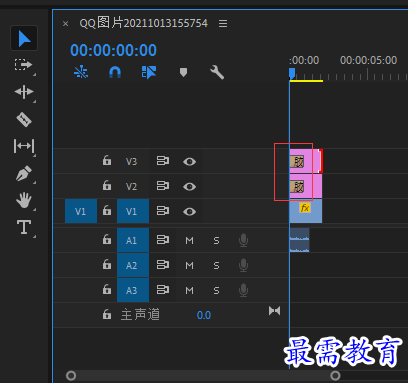The height and width of the screenshot is (383, 408).
Task: Click the blue timecode 00:00:00:00
Action: [113, 50]
